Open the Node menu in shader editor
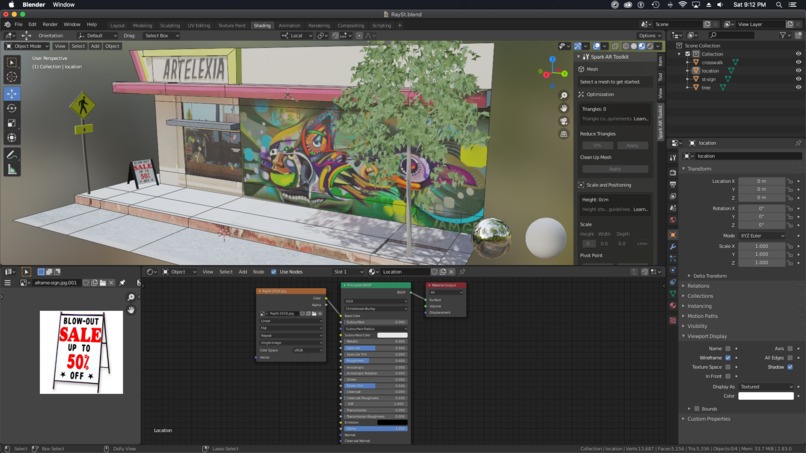 259,272
